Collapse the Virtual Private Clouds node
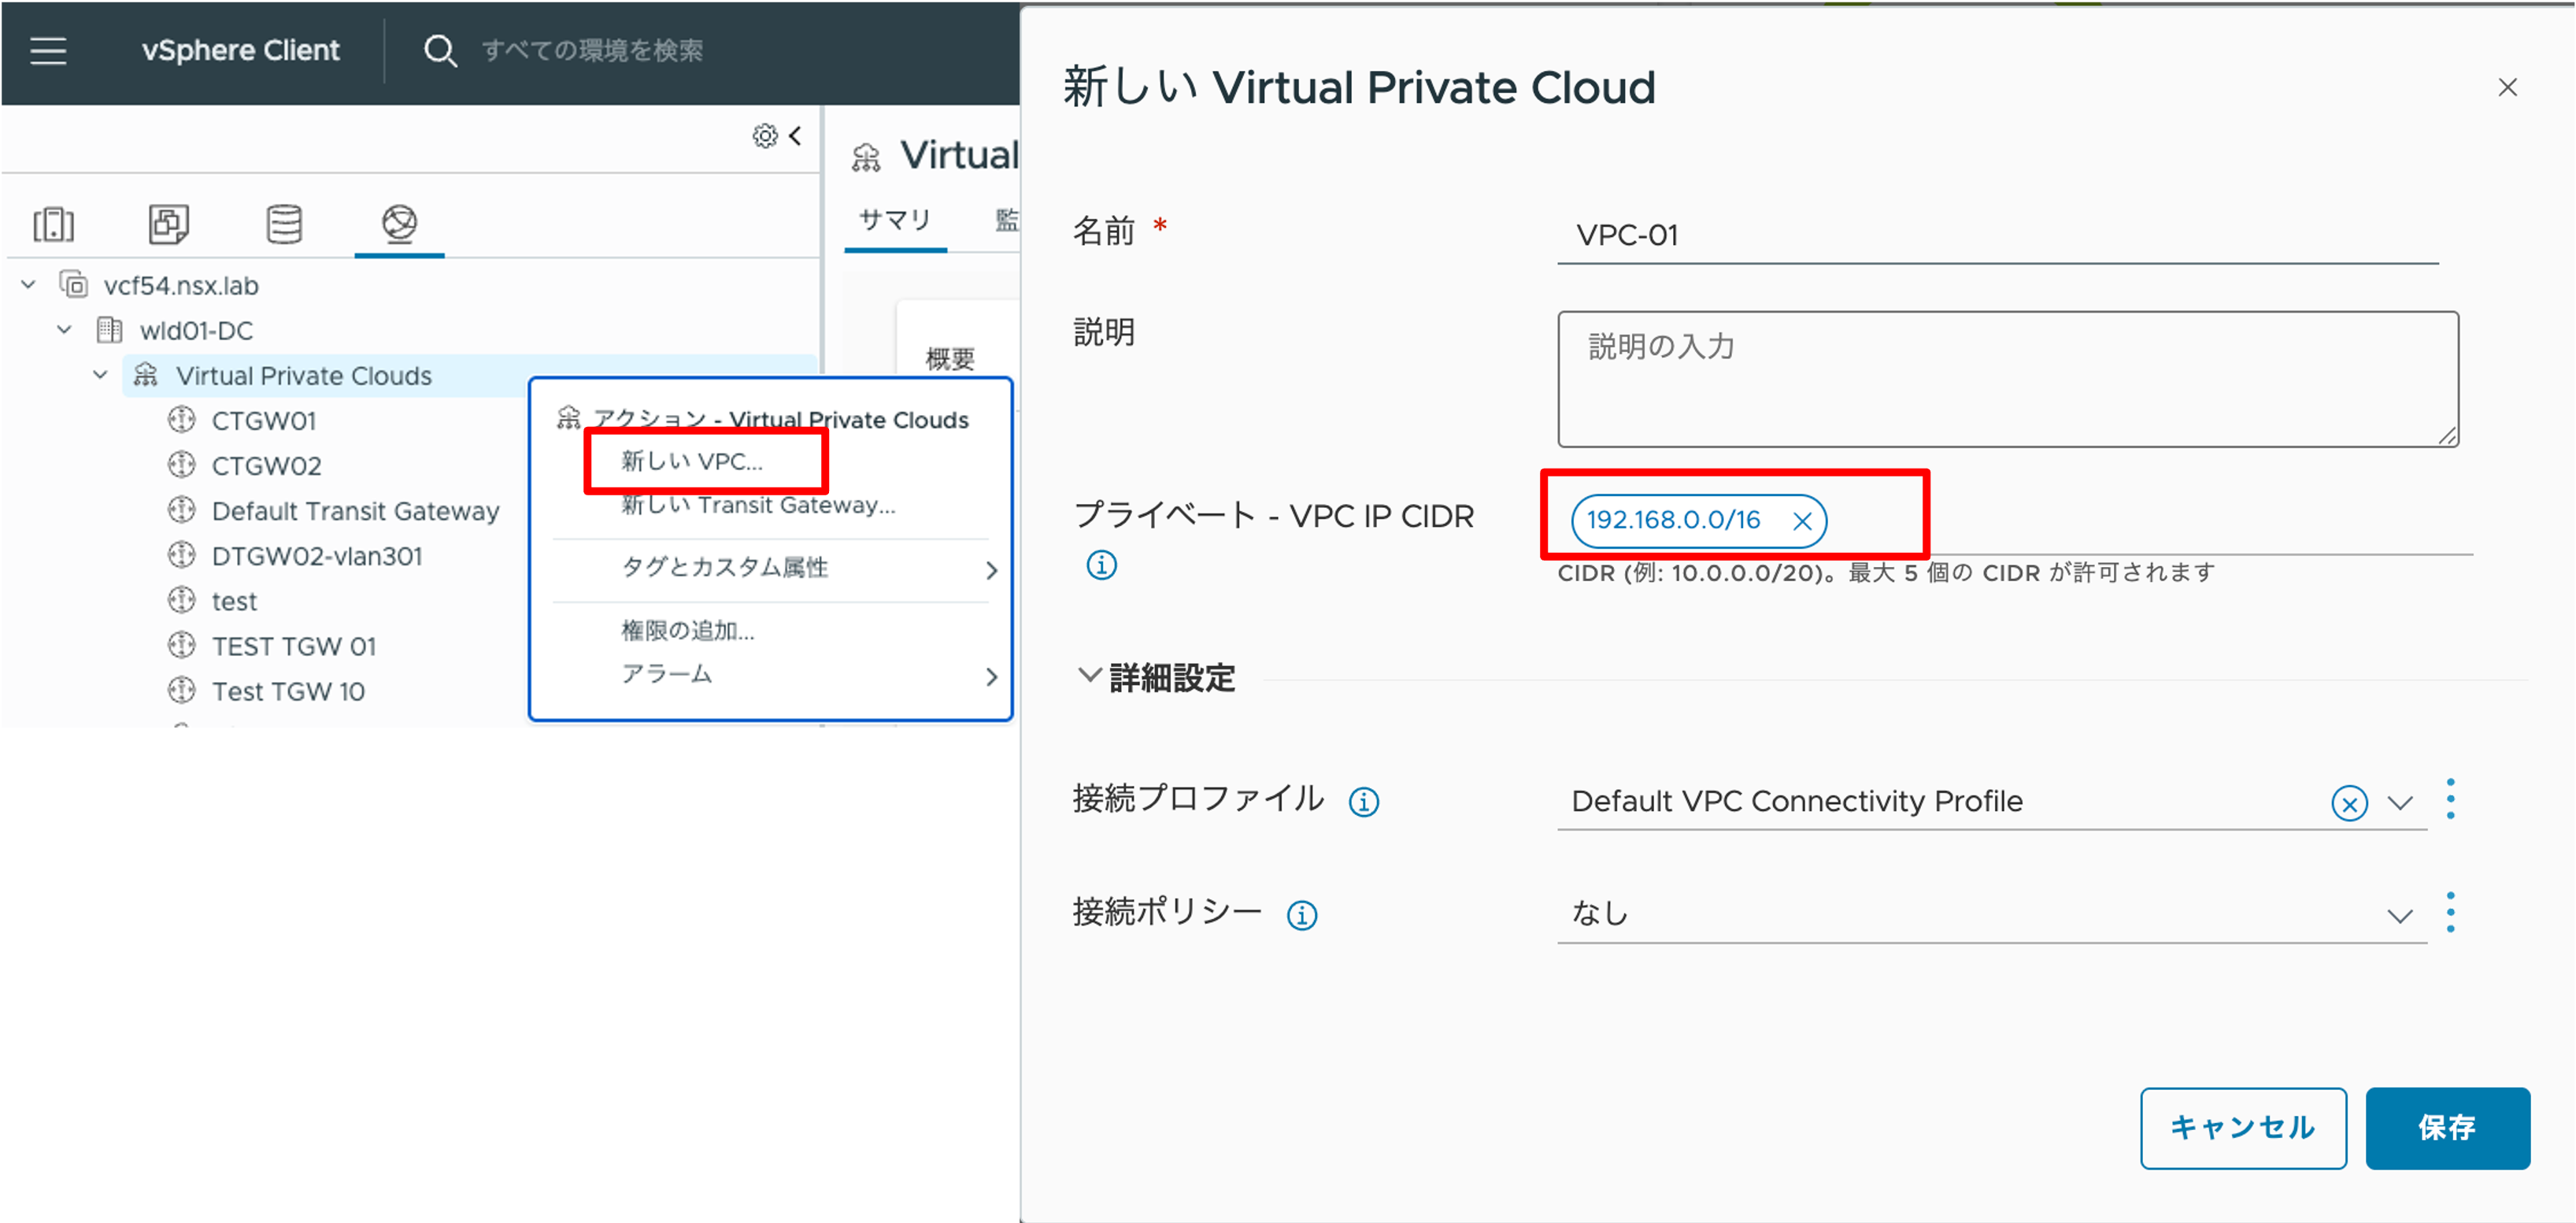This screenshot has height=1223, width=2576. tap(100, 375)
